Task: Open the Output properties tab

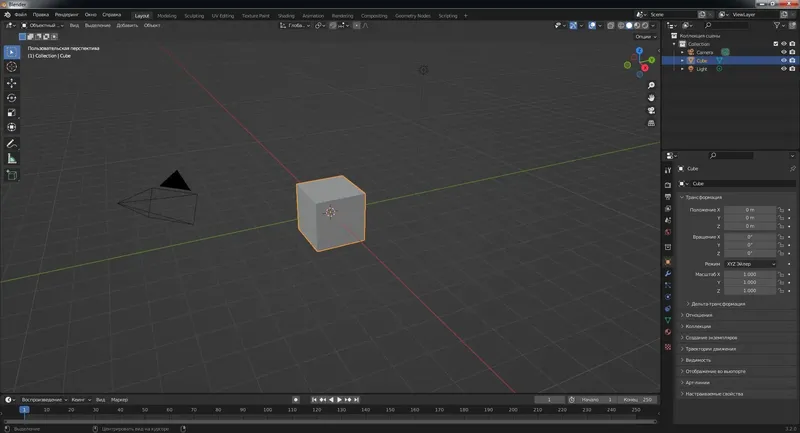Action: [x=668, y=197]
